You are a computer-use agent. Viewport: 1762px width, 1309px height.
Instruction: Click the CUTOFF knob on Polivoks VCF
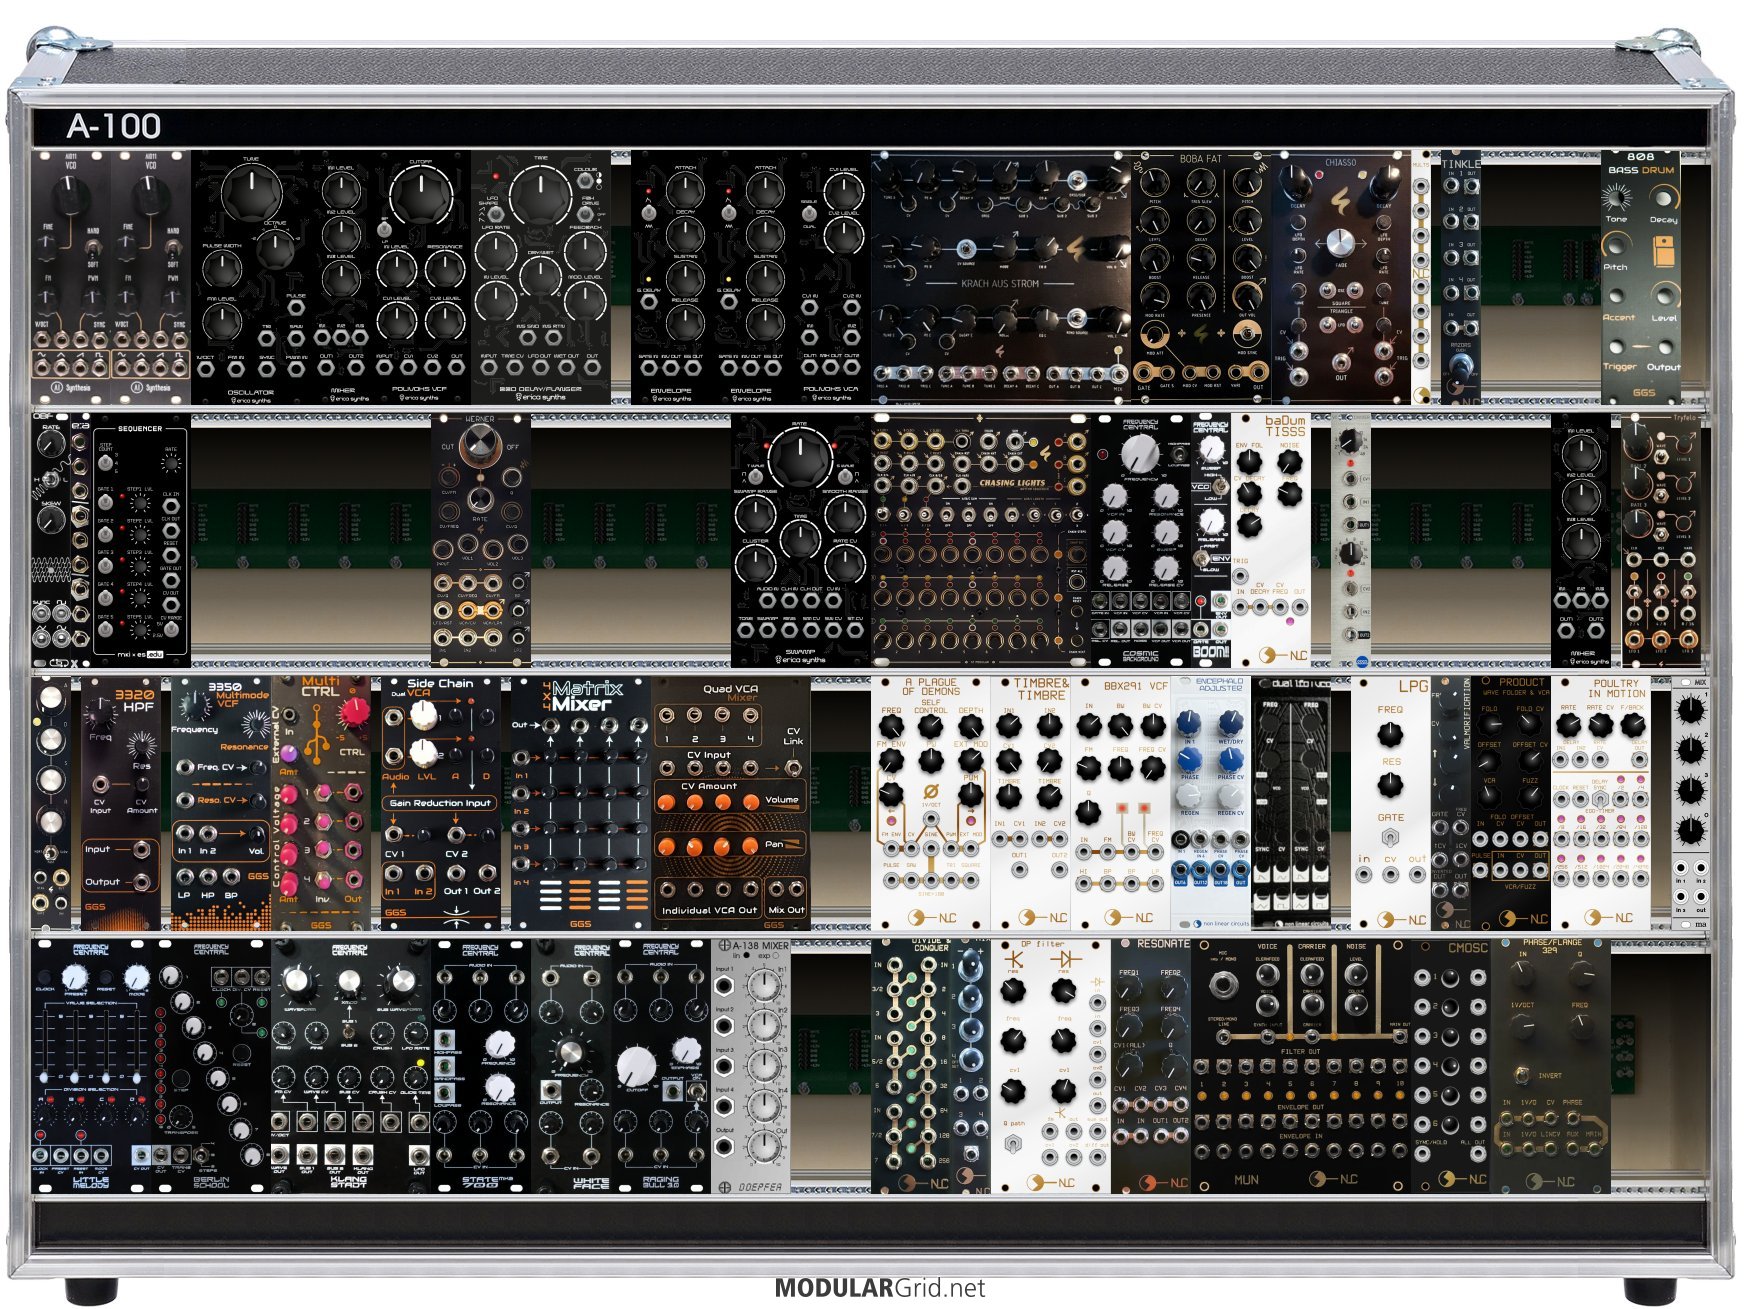(420, 195)
